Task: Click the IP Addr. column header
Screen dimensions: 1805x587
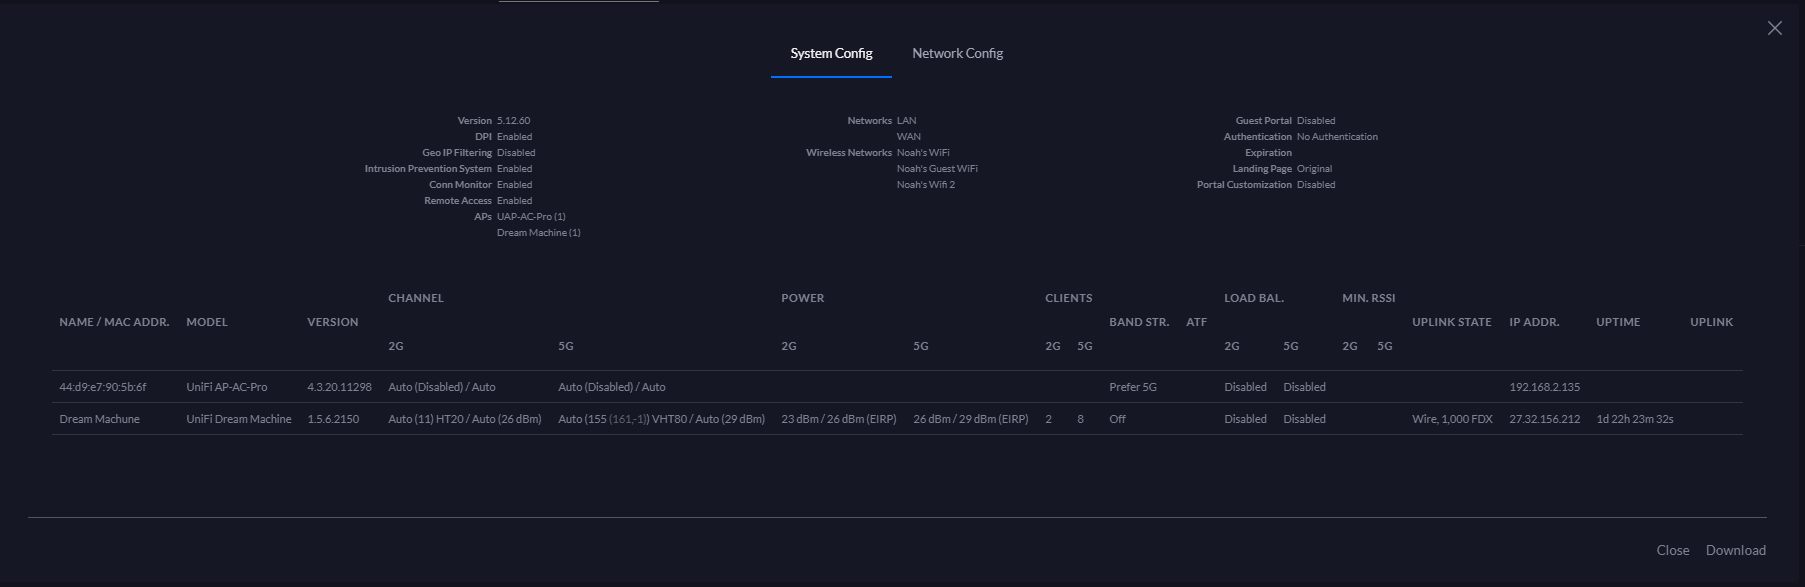Action: point(1534,322)
